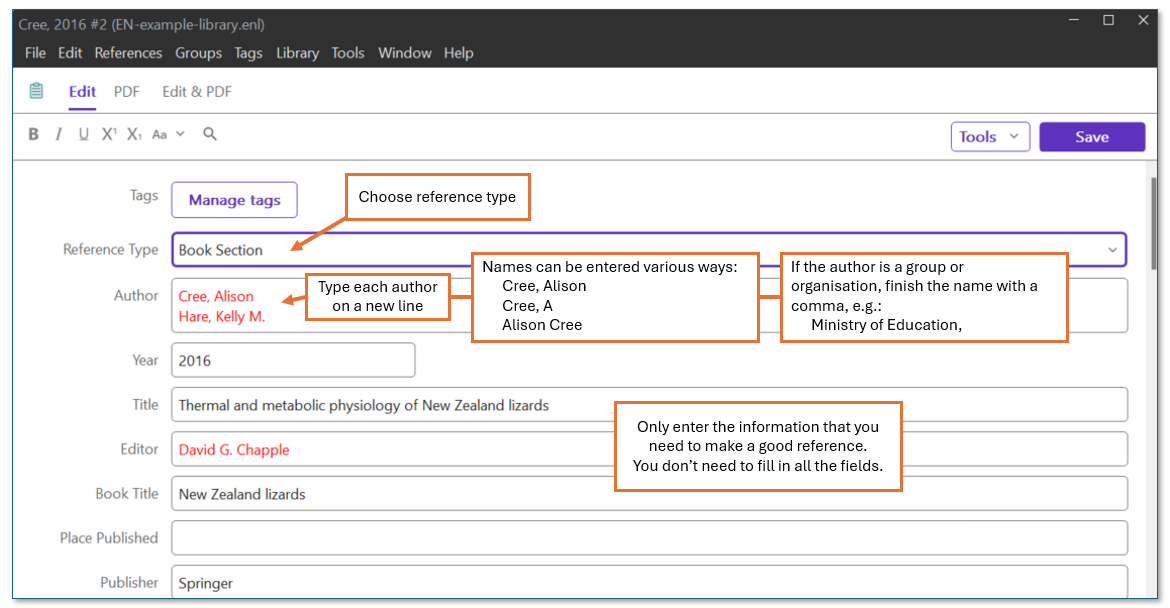Toggle underline formatting
Screen dimensions: 1170x608
click(84, 133)
